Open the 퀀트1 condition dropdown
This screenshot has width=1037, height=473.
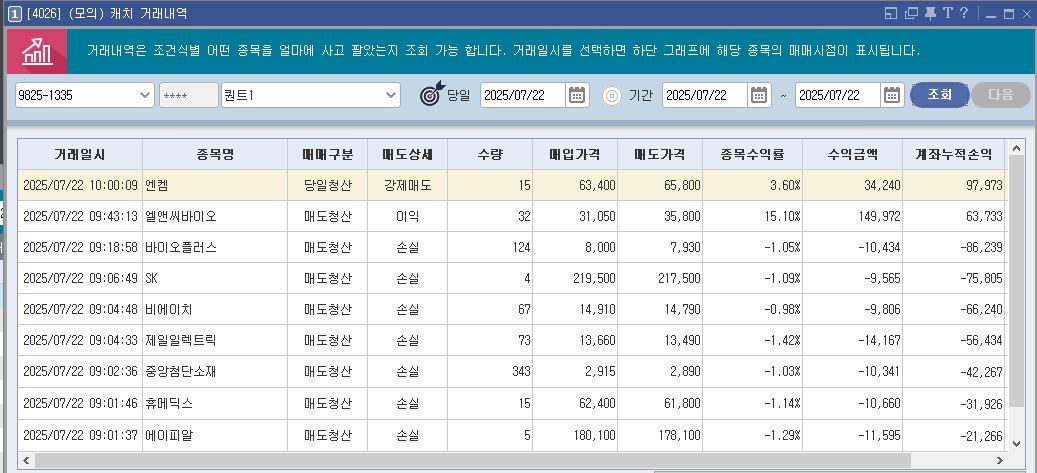pyautogui.click(x=311, y=95)
